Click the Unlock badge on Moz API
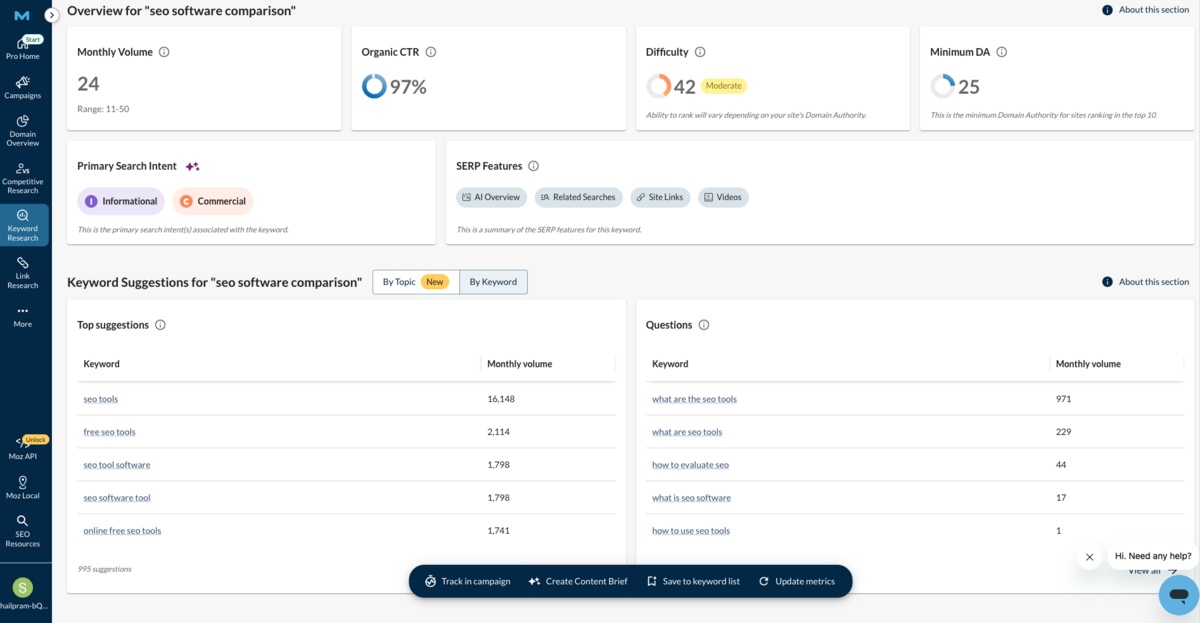 (36, 440)
